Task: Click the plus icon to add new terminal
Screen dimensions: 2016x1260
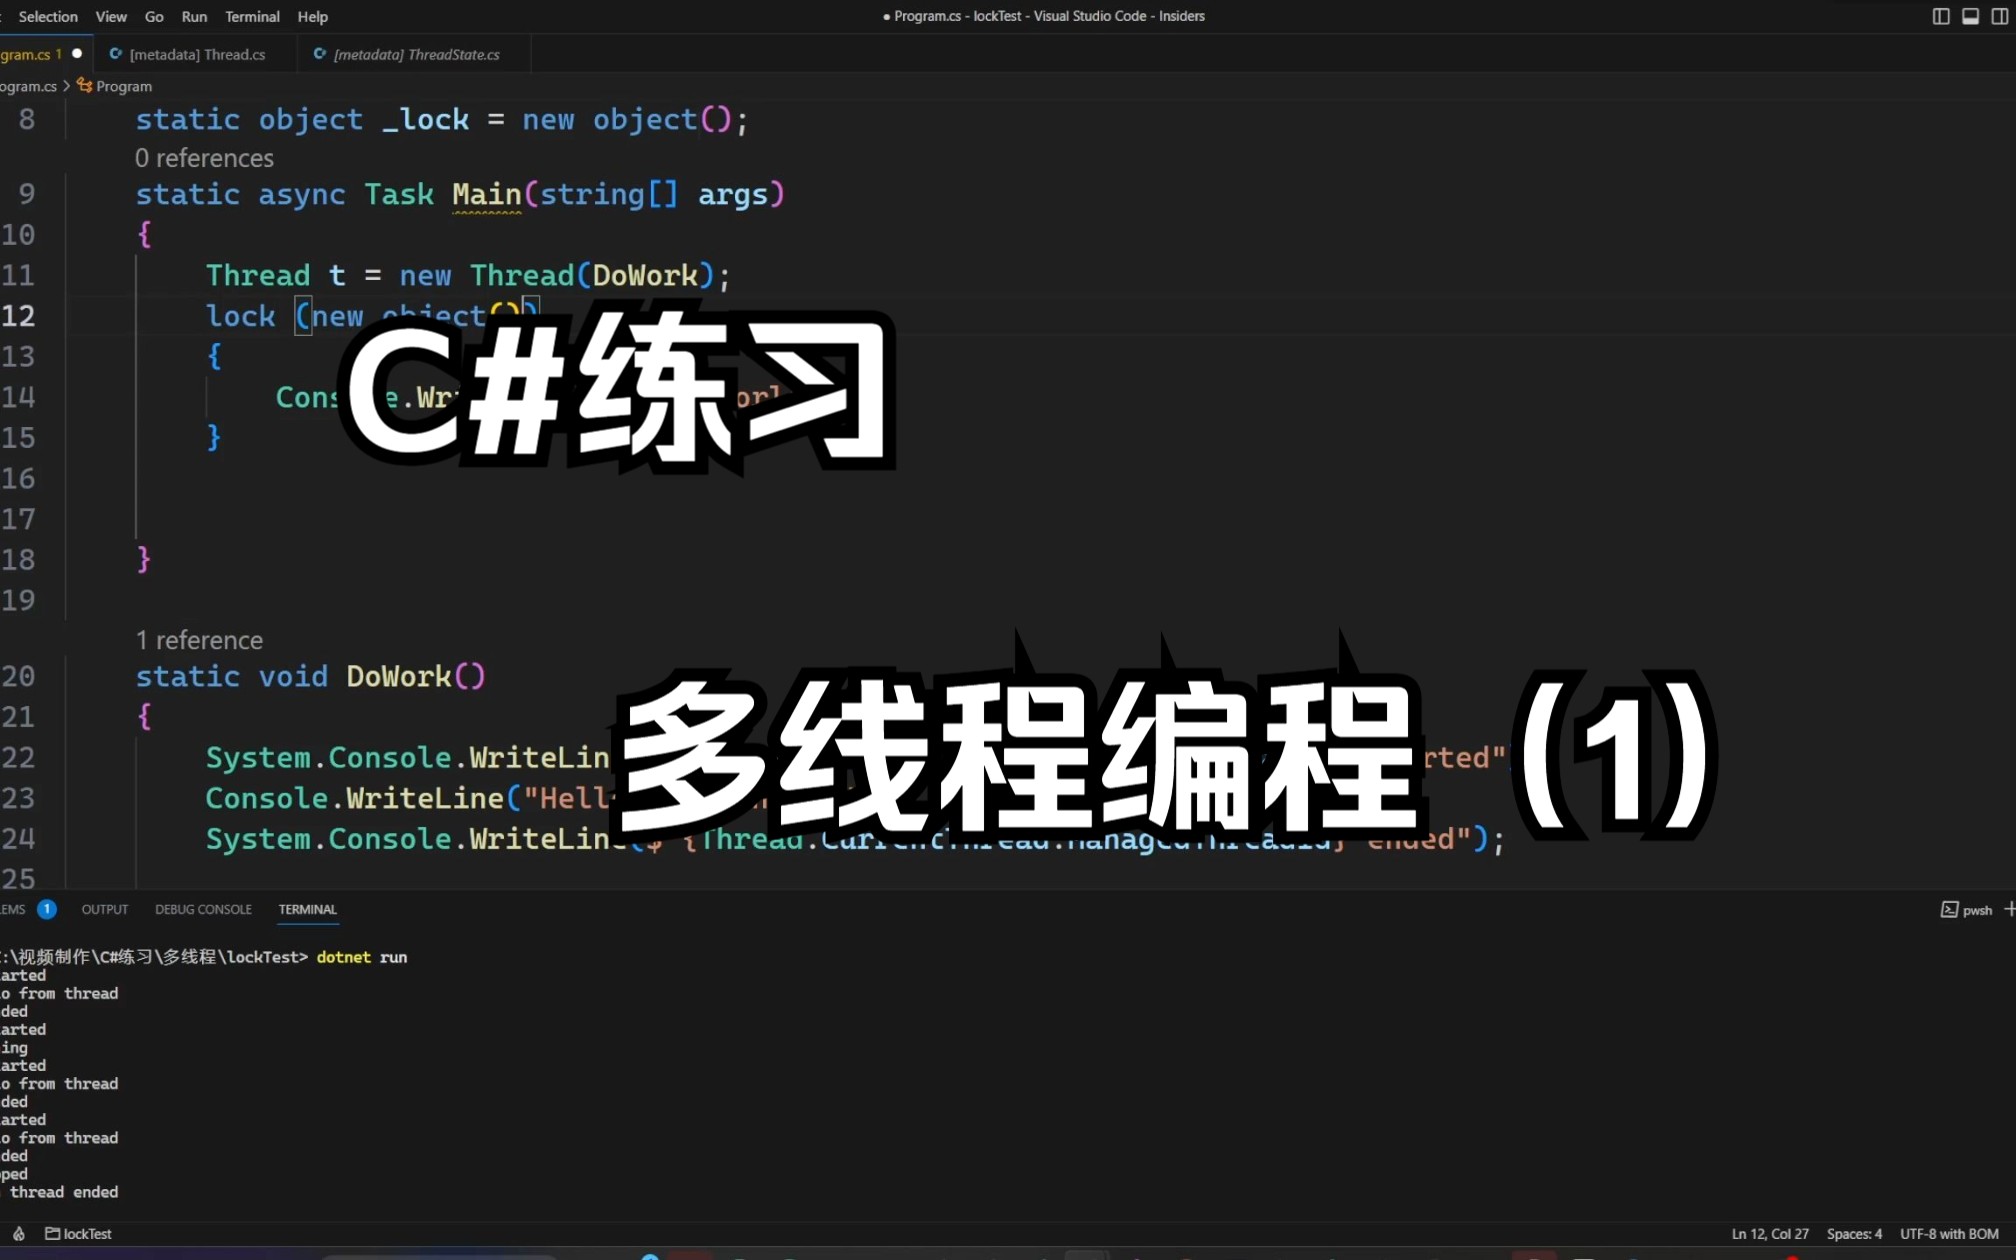Action: (x=2009, y=909)
